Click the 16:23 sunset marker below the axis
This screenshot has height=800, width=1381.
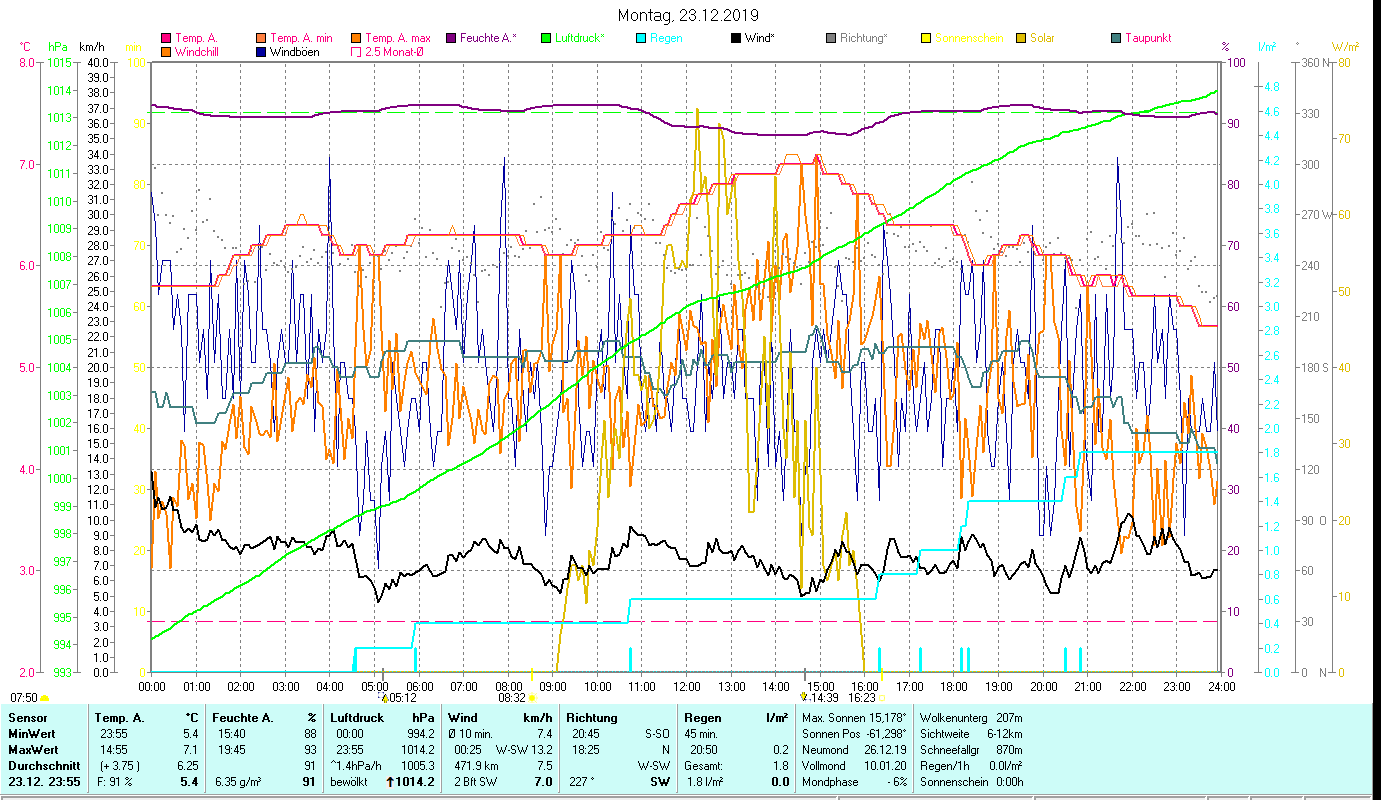pyautogui.click(x=862, y=698)
